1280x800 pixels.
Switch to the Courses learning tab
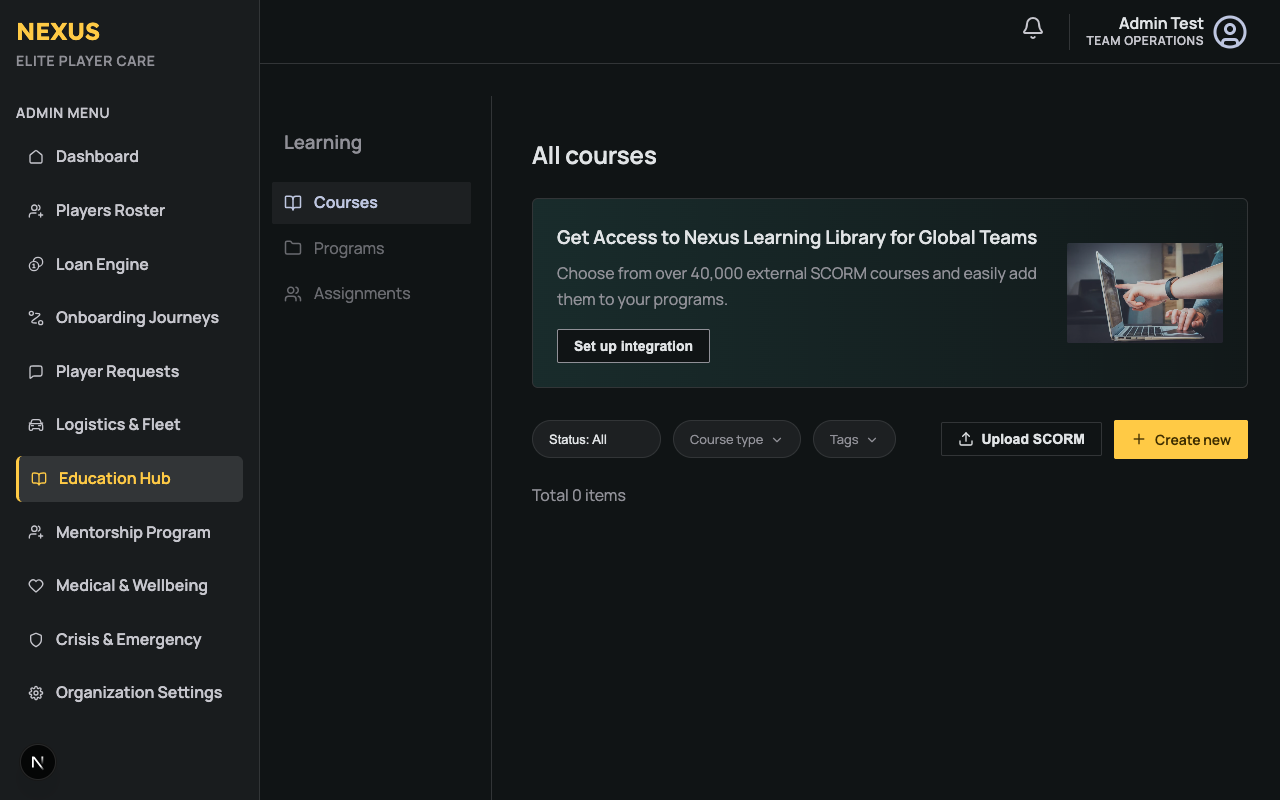pyautogui.click(x=371, y=203)
